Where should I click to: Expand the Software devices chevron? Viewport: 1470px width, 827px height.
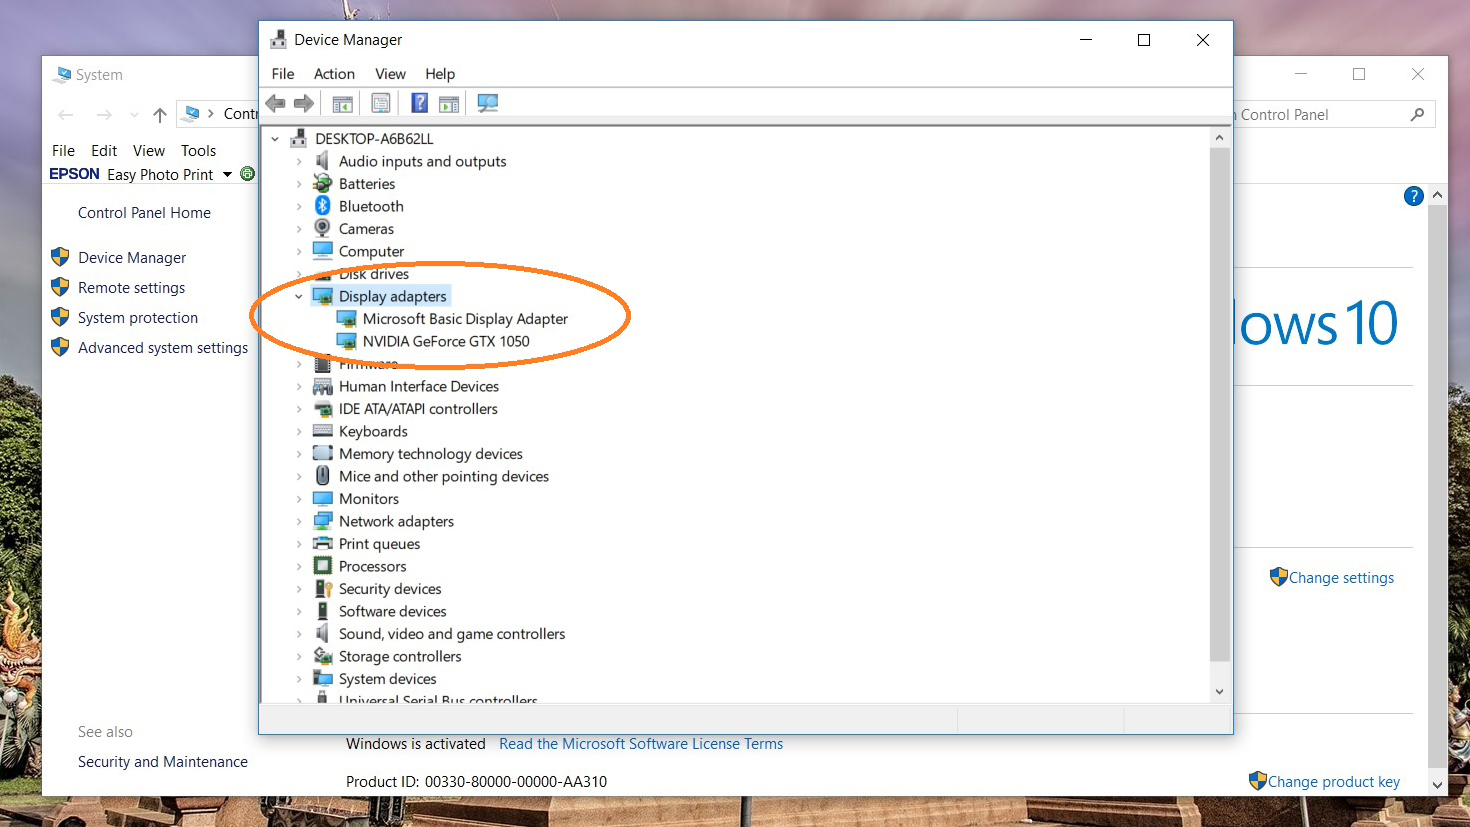(x=299, y=611)
